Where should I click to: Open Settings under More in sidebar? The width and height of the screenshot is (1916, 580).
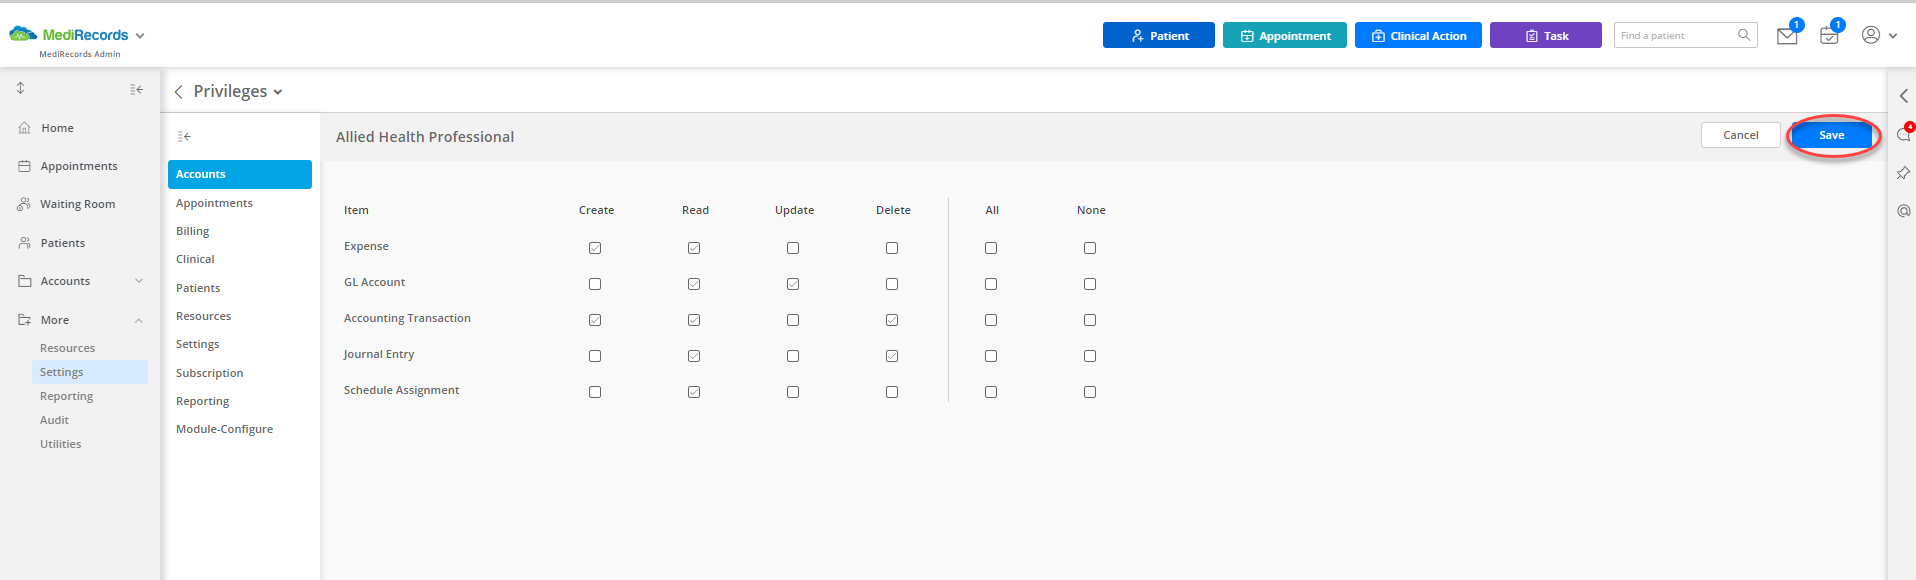tap(90, 372)
